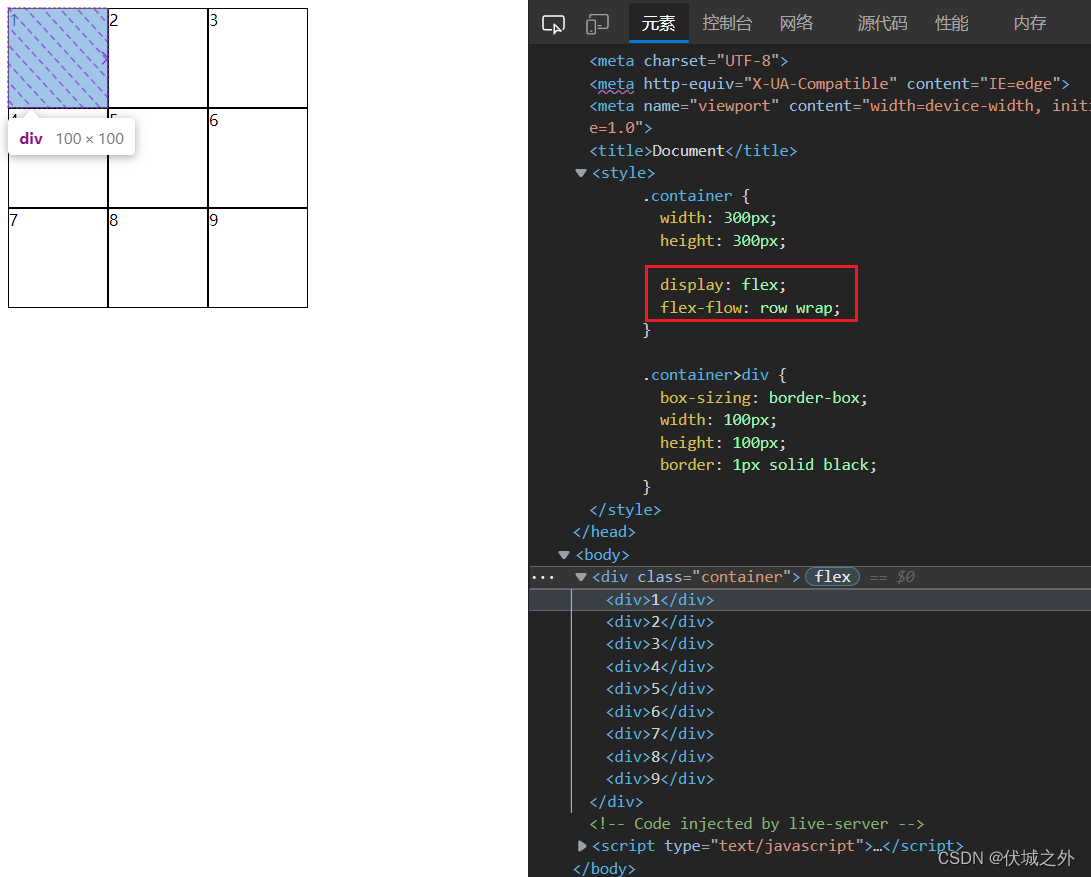Collapse the body element node
This screenshot has height=877, width=1091.
coord(564,555)
